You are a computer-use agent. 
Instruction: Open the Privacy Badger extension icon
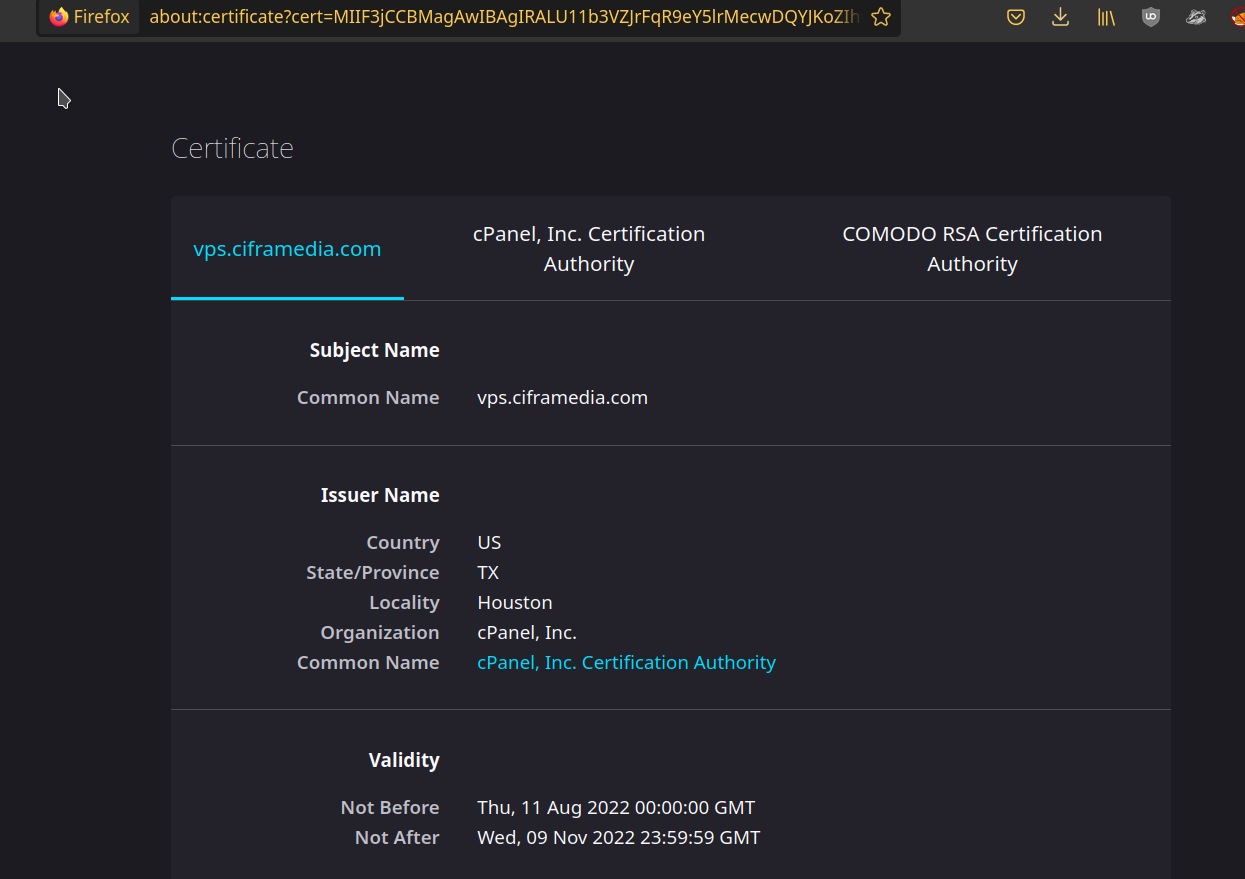pyautogui.click(x=1196, y=17)
